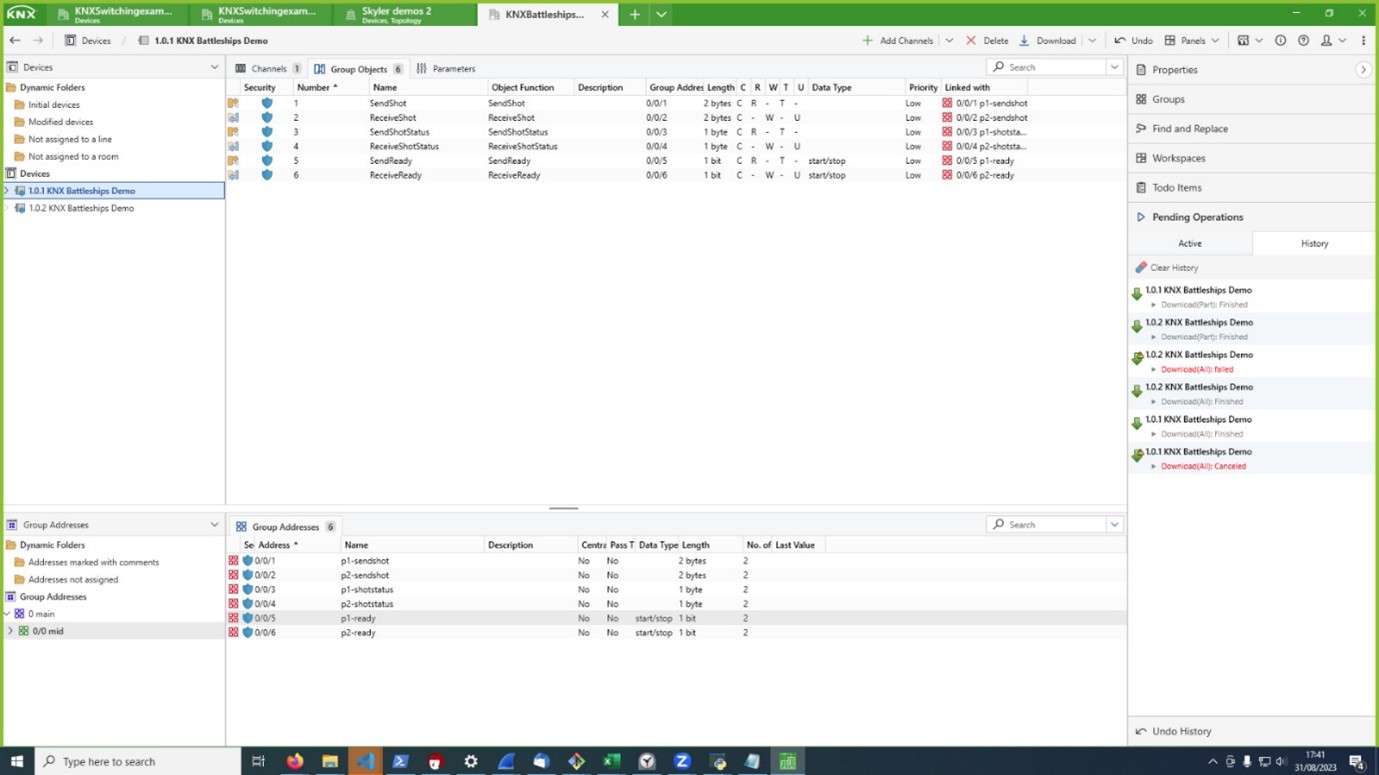Click the Download toolbar icon
1379x775 pixels.
(x=1024, y=40)
